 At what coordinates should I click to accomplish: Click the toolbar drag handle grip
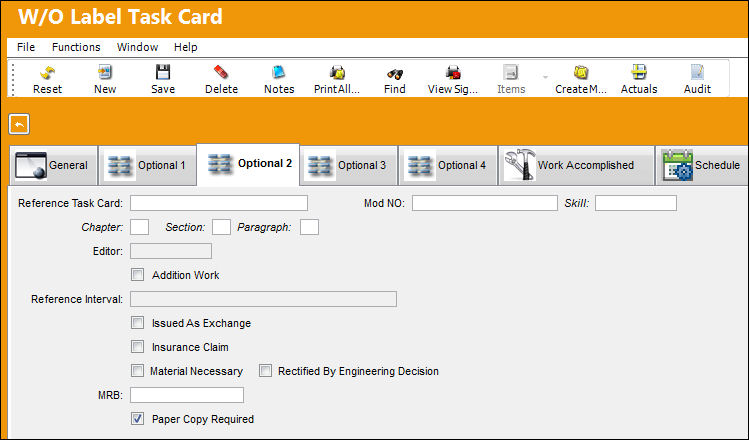[13, 79]
